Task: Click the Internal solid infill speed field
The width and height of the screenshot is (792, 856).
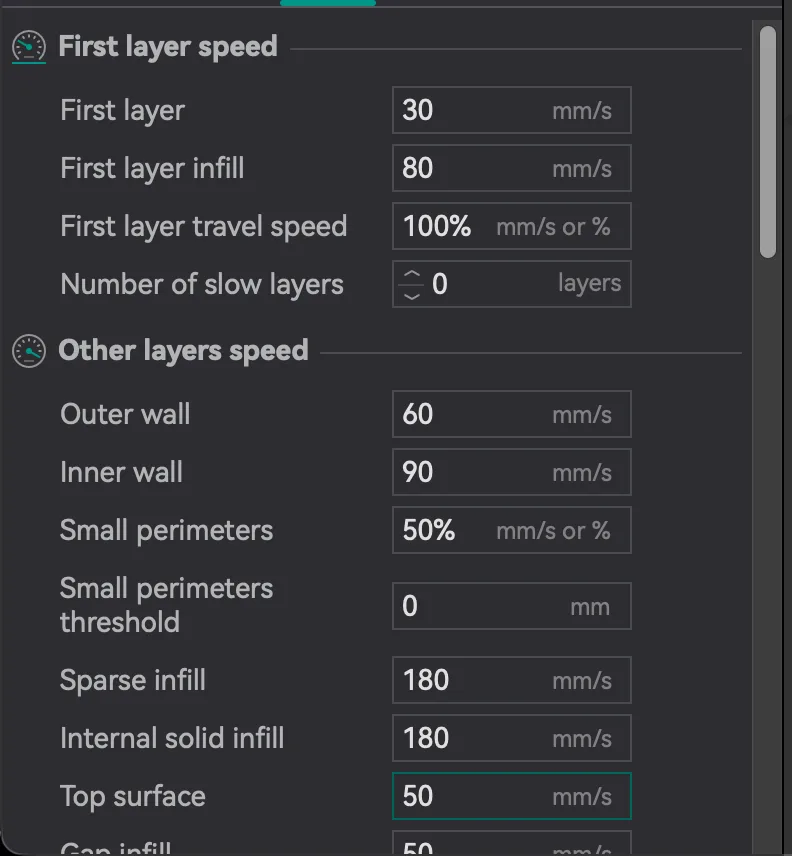Action: pos(511,738)
